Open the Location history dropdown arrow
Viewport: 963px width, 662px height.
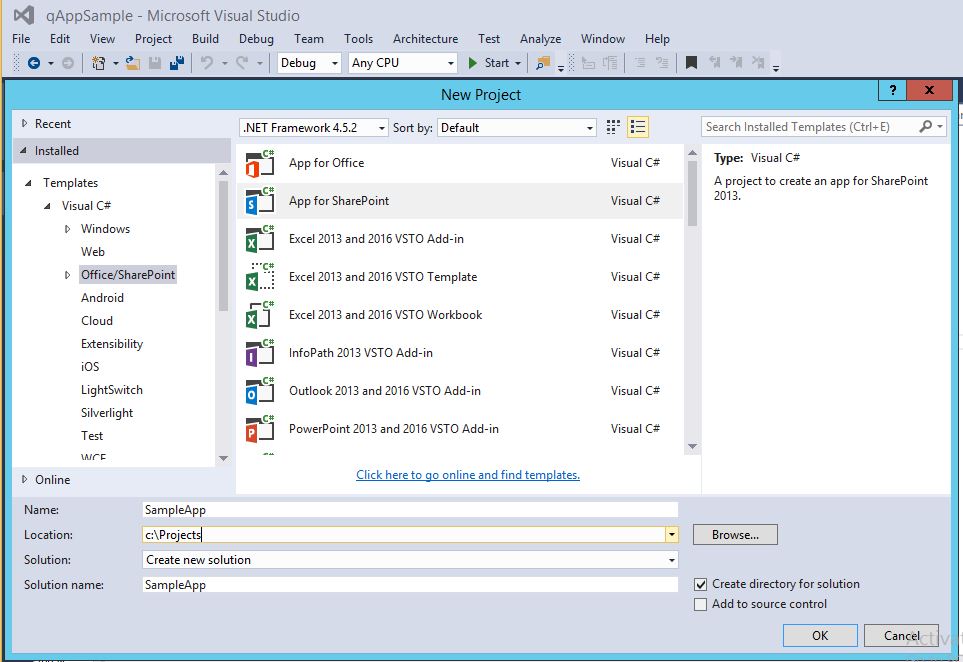coord(671,535)
